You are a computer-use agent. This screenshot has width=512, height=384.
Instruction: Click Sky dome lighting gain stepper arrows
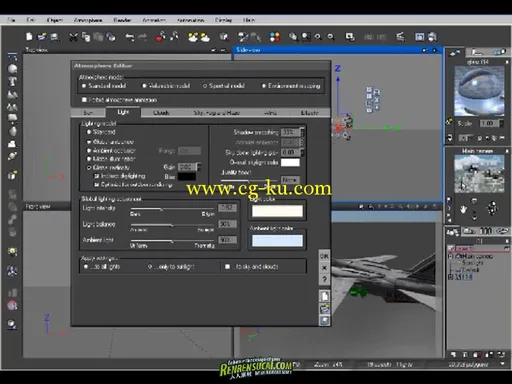point(302,152)
